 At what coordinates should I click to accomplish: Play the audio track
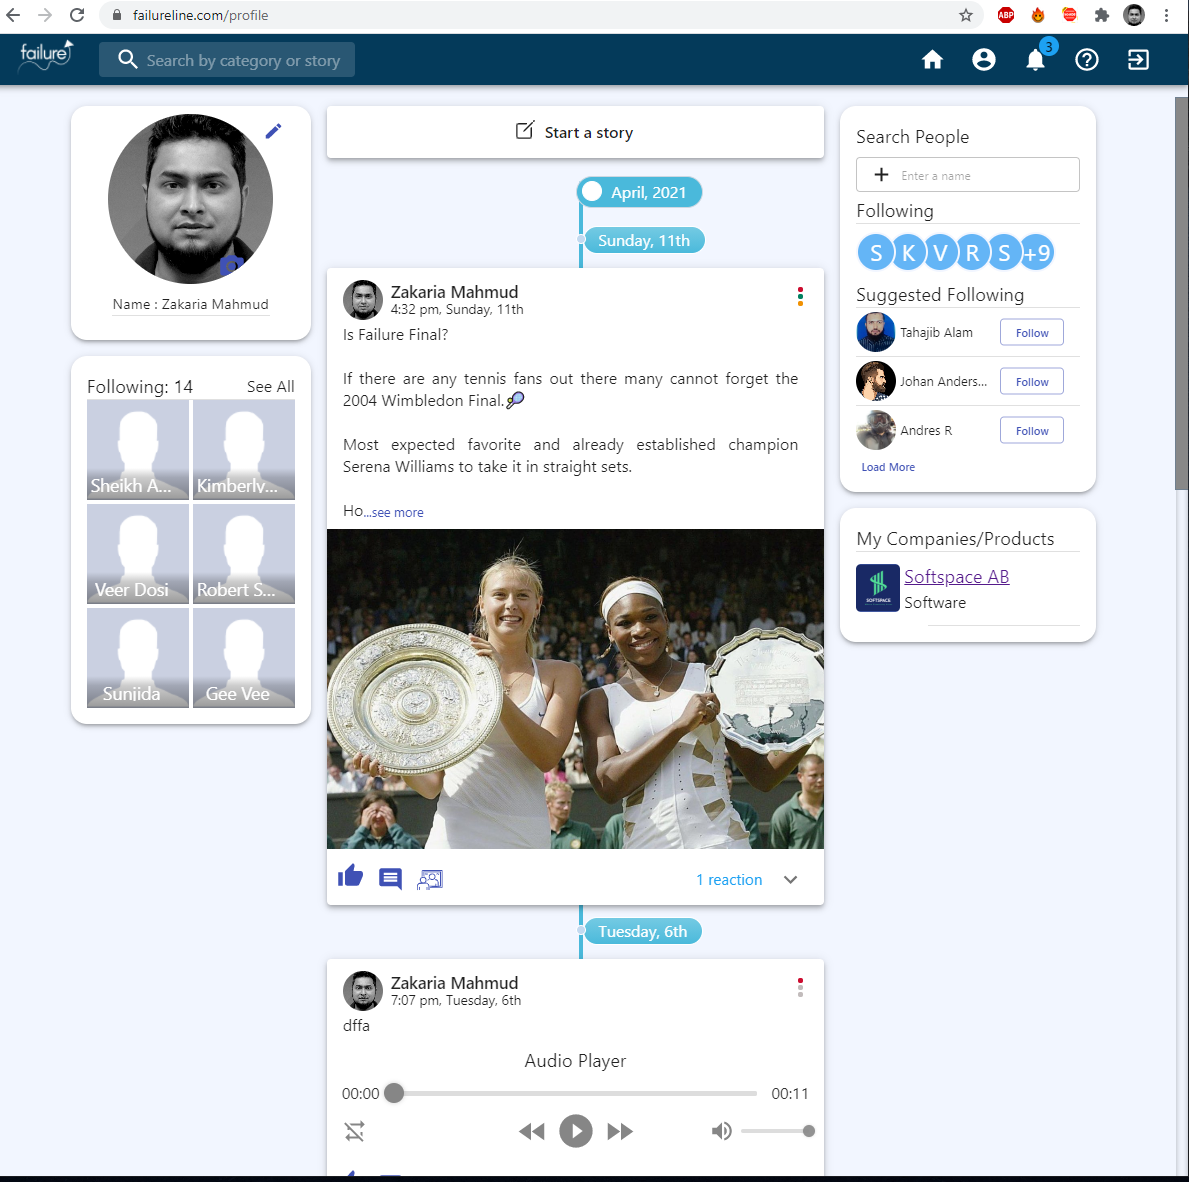[x=576, y=1131]
